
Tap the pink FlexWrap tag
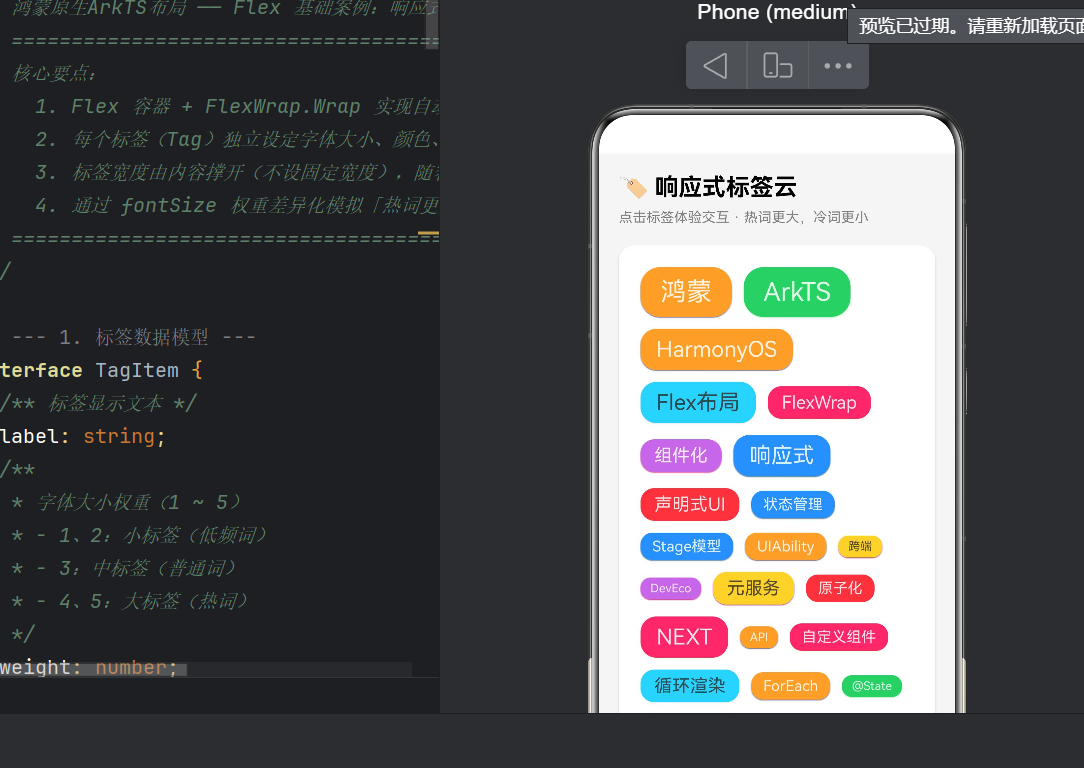[x=819, y=402]
